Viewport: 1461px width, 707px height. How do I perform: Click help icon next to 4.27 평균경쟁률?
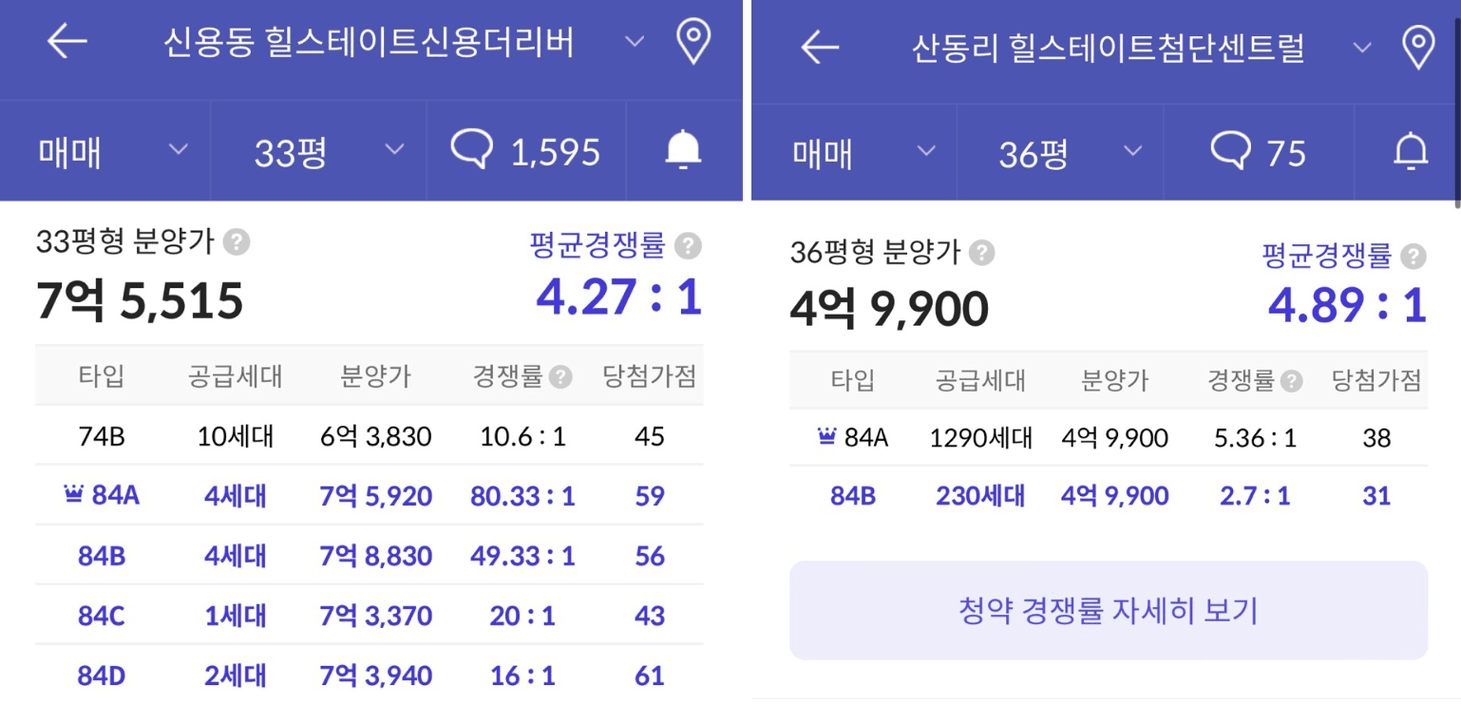pyautogui.click(x=688, y=246)
